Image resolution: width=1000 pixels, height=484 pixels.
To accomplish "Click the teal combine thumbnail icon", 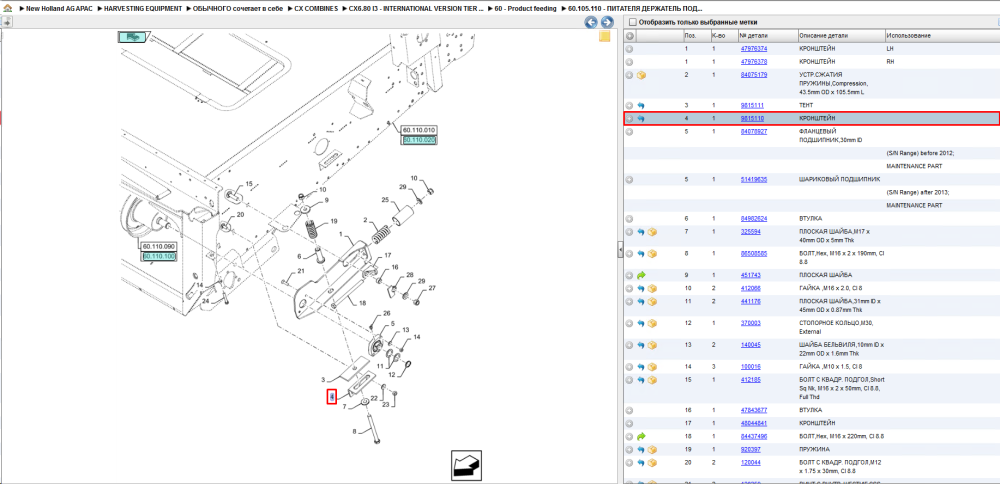I will click(133, 37).
